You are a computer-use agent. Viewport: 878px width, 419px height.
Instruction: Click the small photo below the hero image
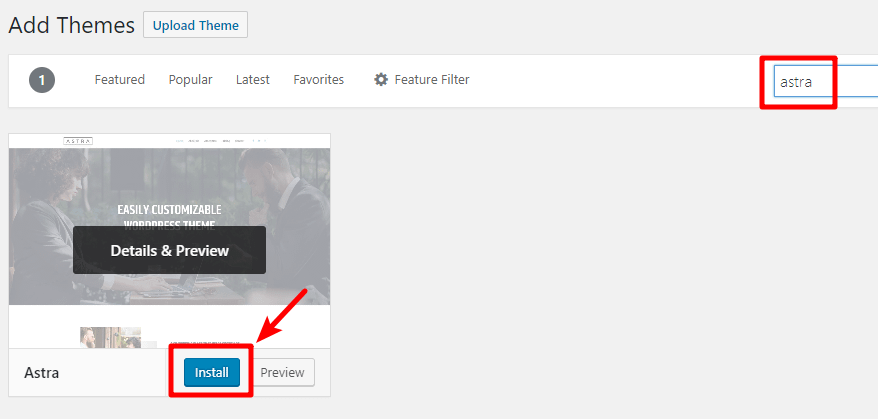pos(110,338)
